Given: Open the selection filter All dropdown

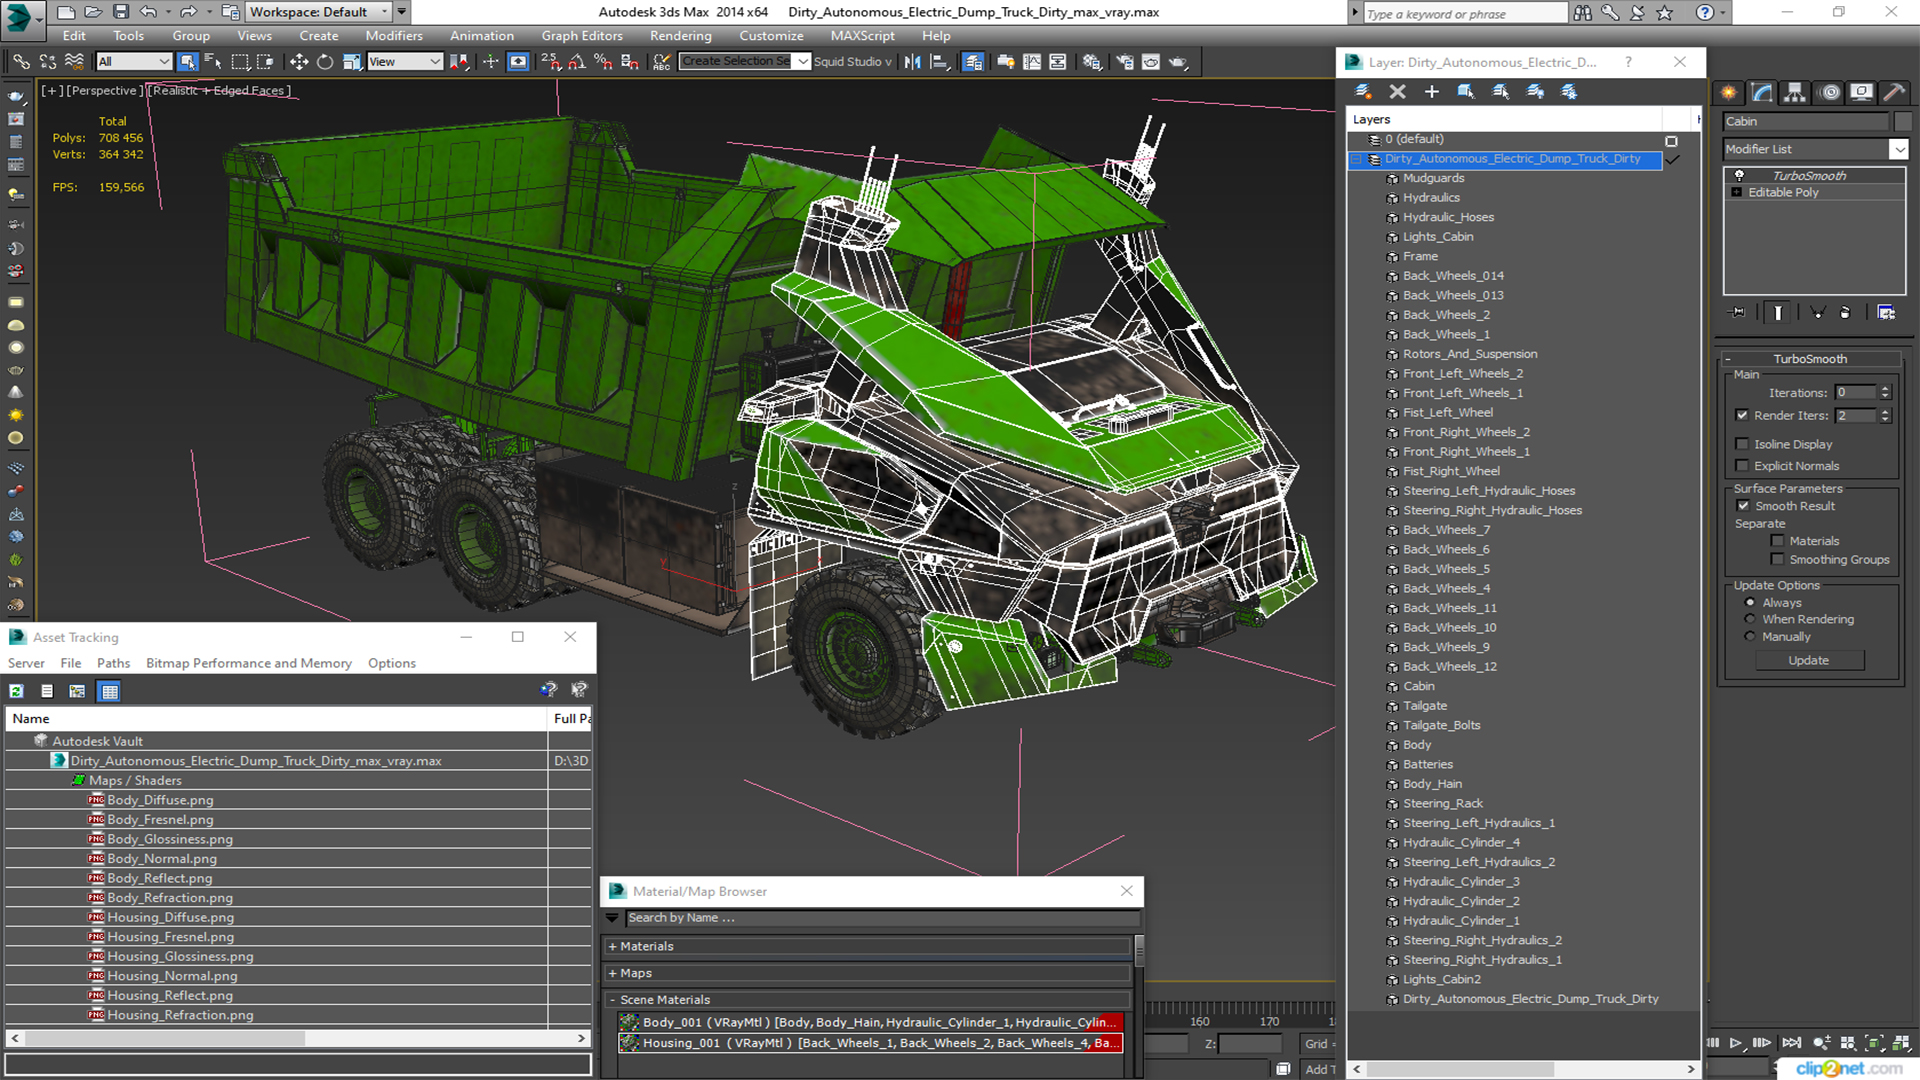Looking at the screenshot, I should [x=134, y=62].
